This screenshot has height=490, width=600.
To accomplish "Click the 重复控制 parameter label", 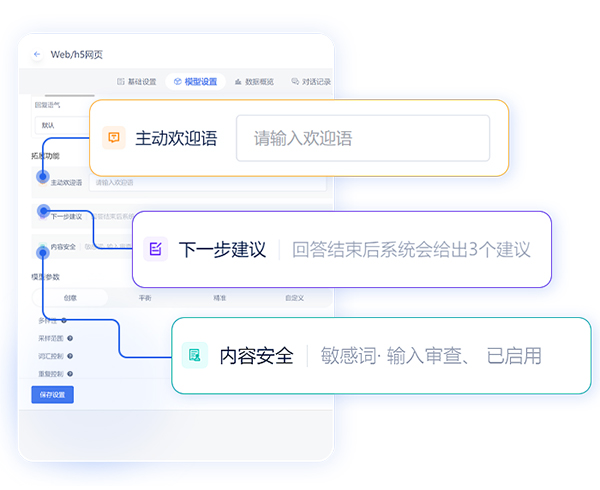I will 51,374.
